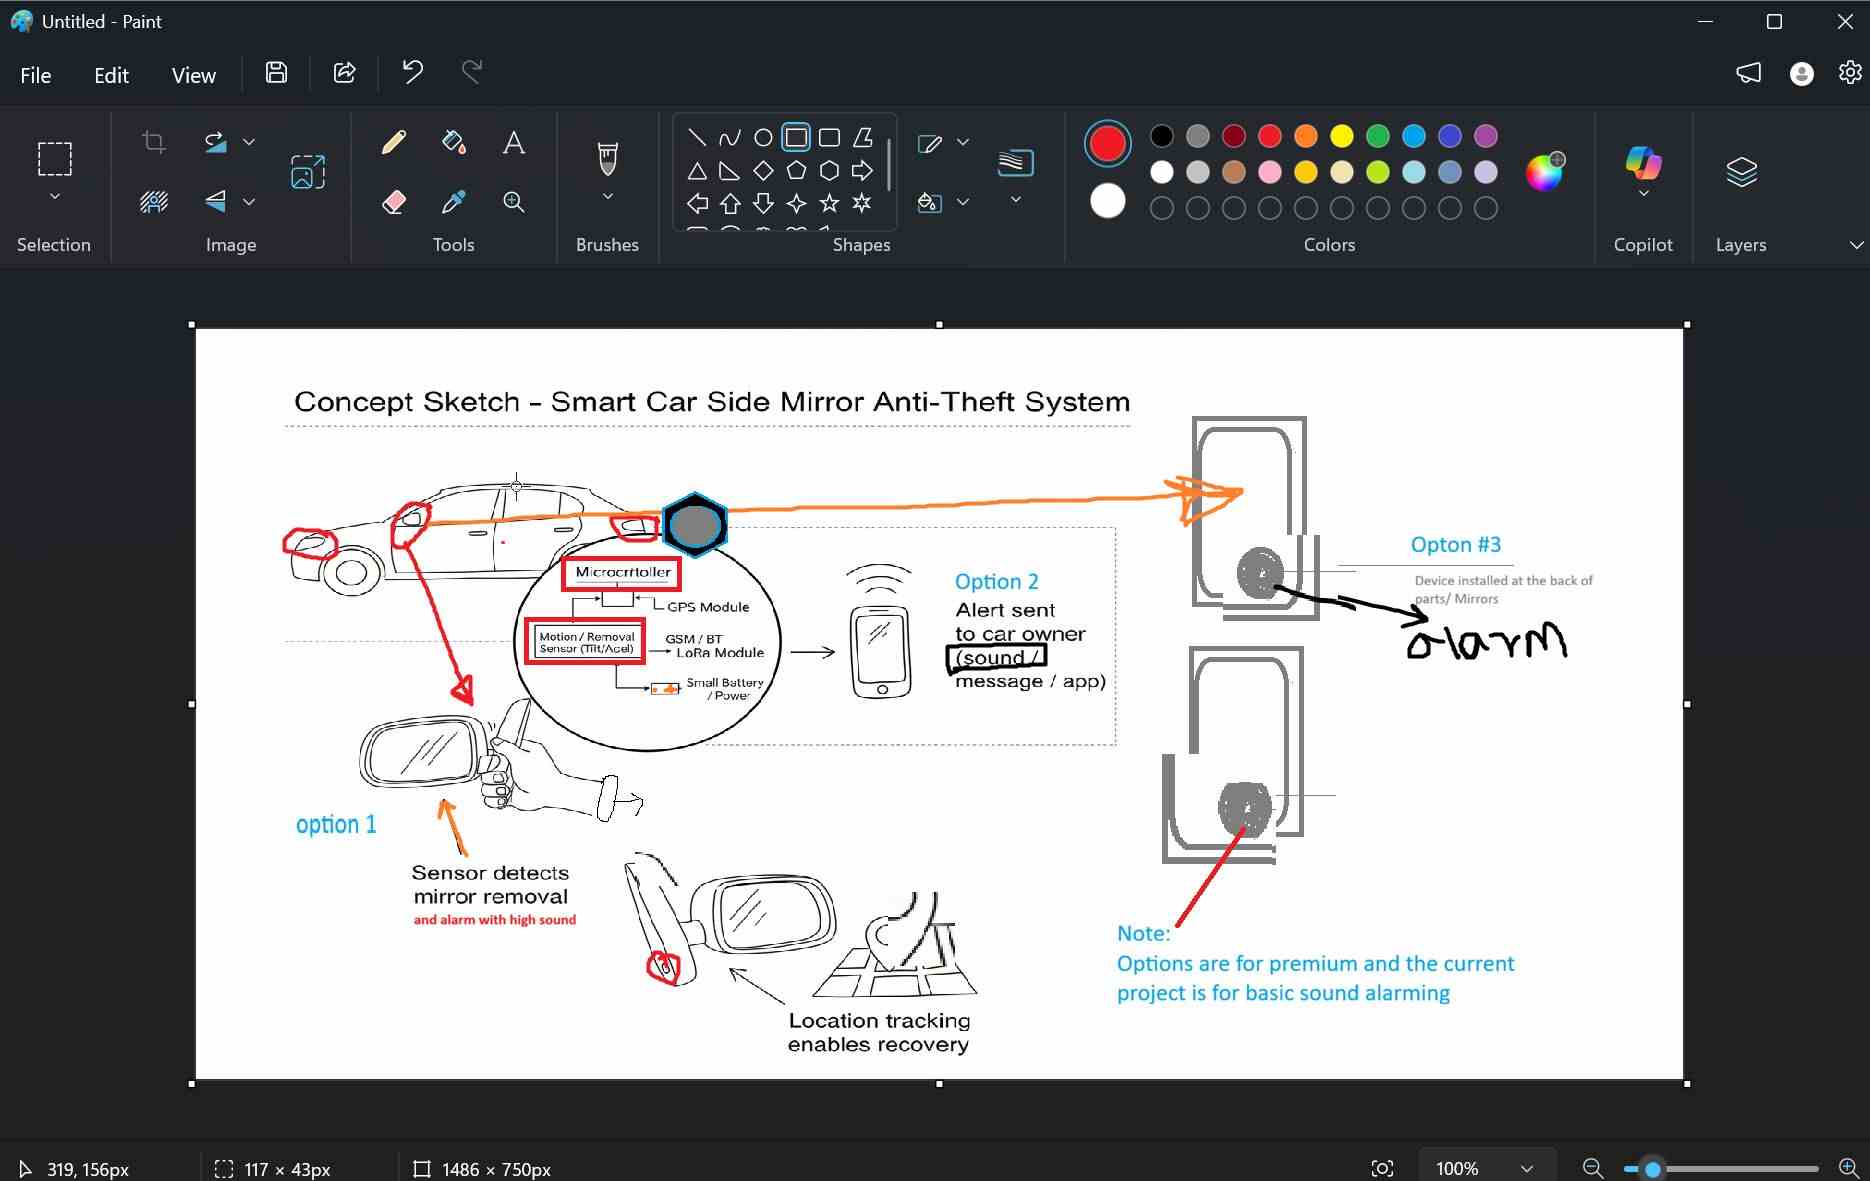Screen dimensions: 1870x1181
Task: Open the account profile icon
Action: tap(1801, 73)
